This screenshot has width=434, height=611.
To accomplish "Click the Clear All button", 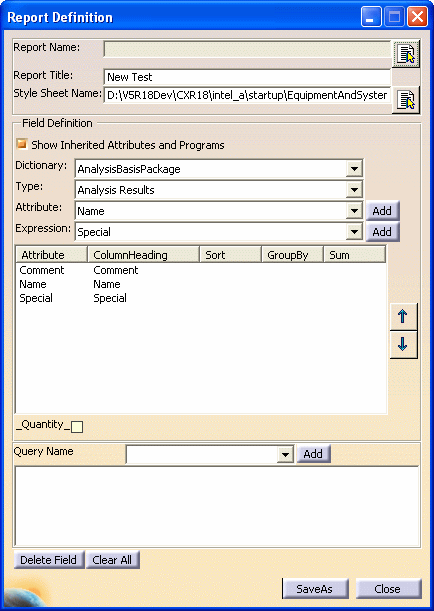I will pyautogui.click(x=112, y=560).
